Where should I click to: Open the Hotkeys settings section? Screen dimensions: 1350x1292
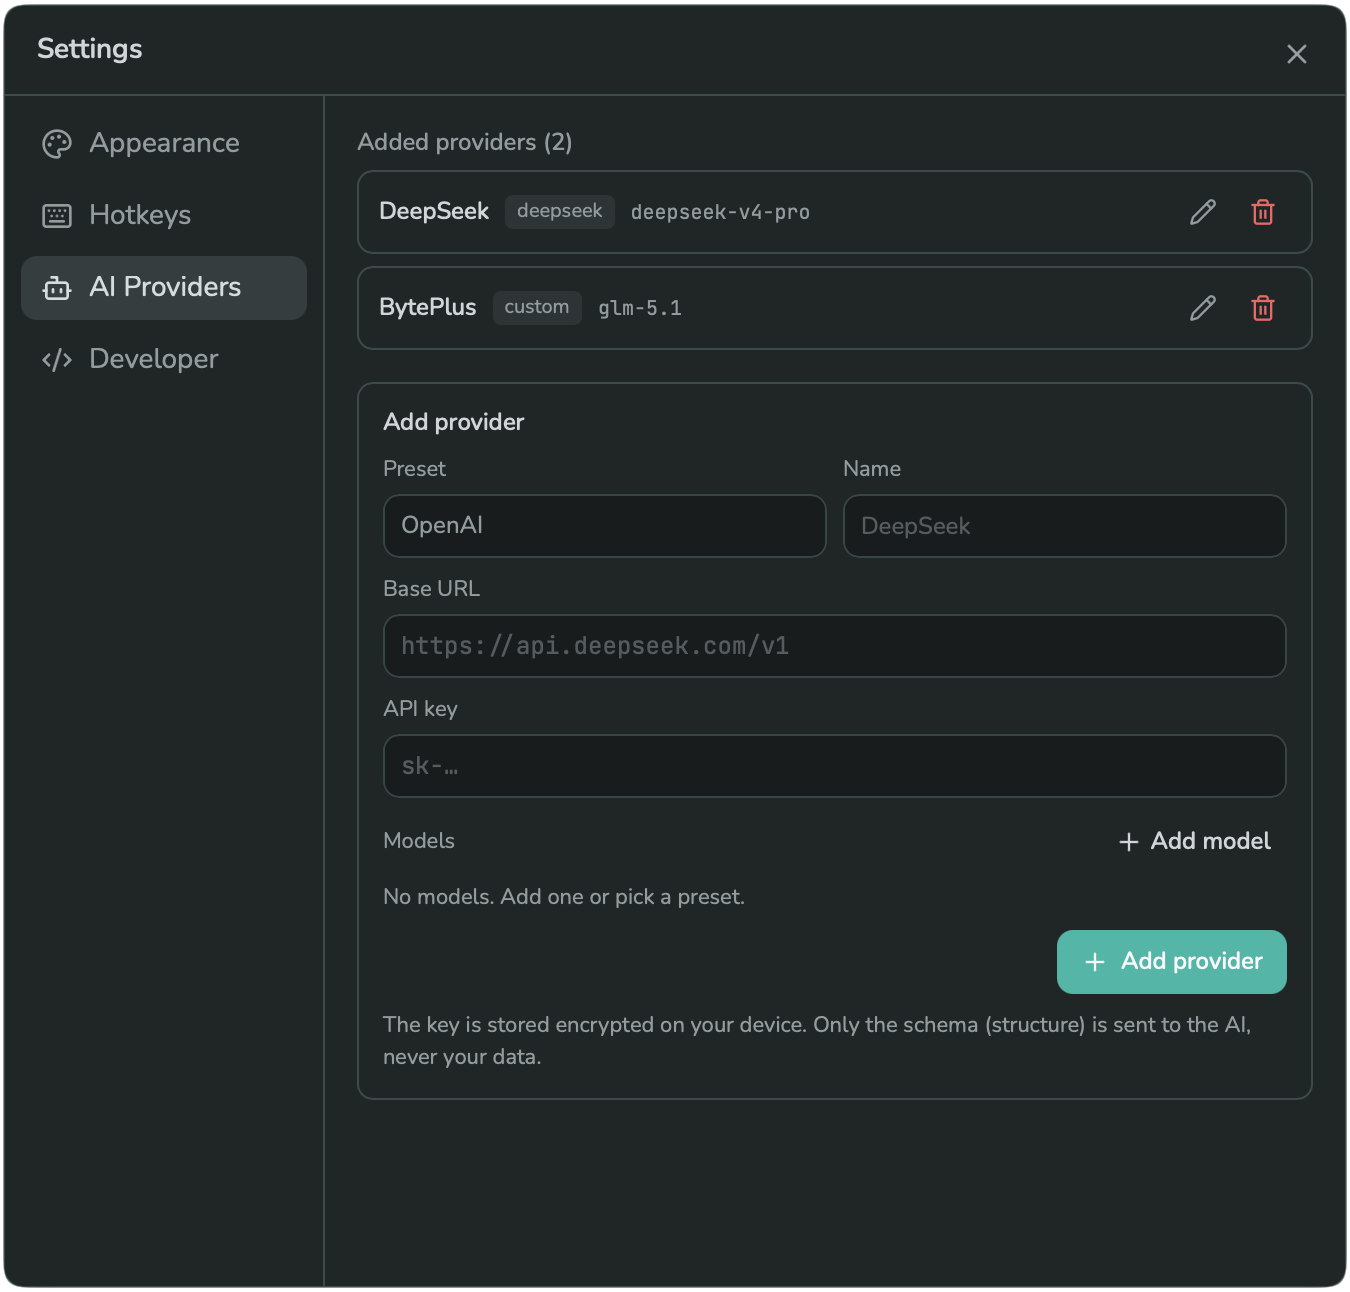click(164, 216)
